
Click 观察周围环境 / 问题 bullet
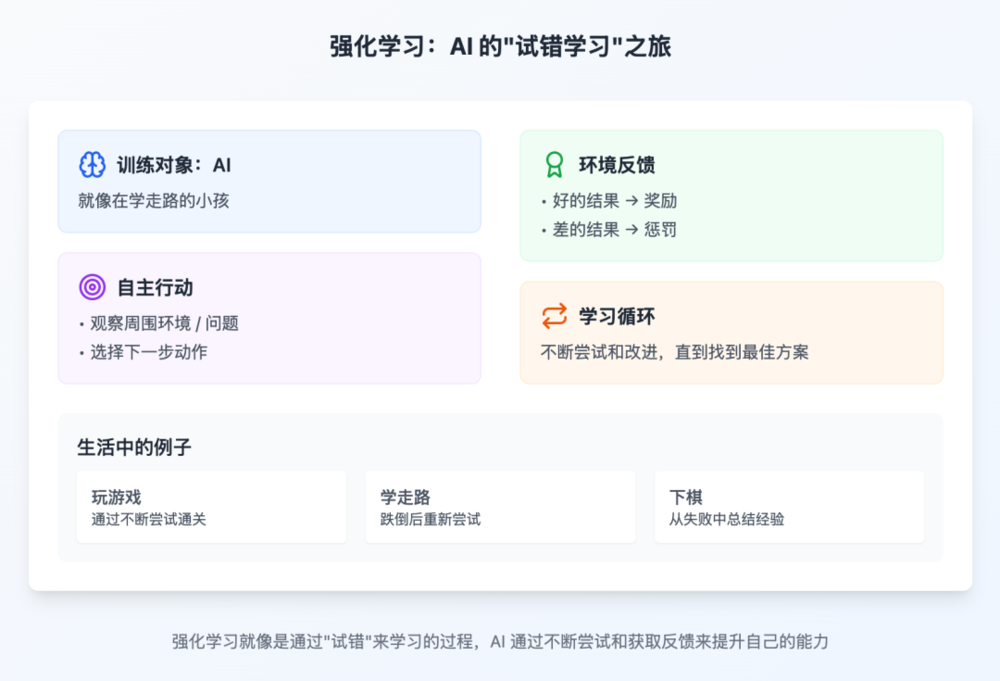(x=159, y=323)
